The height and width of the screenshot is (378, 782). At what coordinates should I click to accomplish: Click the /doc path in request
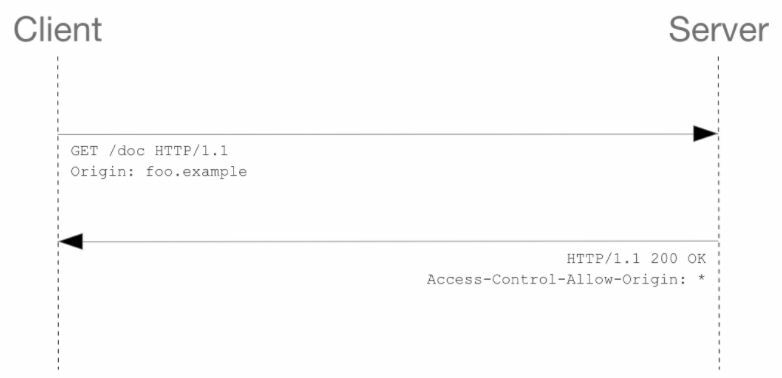(127, 151)
